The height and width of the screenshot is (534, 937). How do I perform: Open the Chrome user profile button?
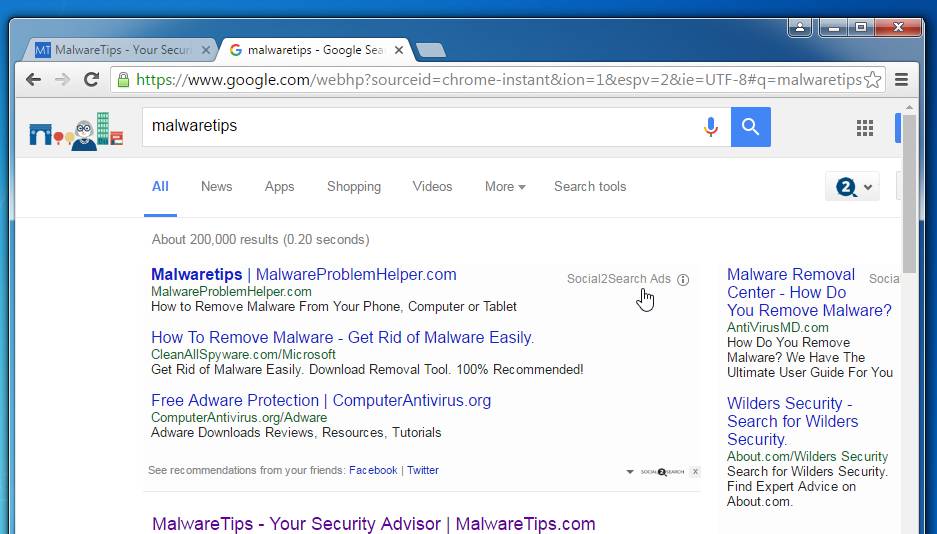(x=800, y=27)
